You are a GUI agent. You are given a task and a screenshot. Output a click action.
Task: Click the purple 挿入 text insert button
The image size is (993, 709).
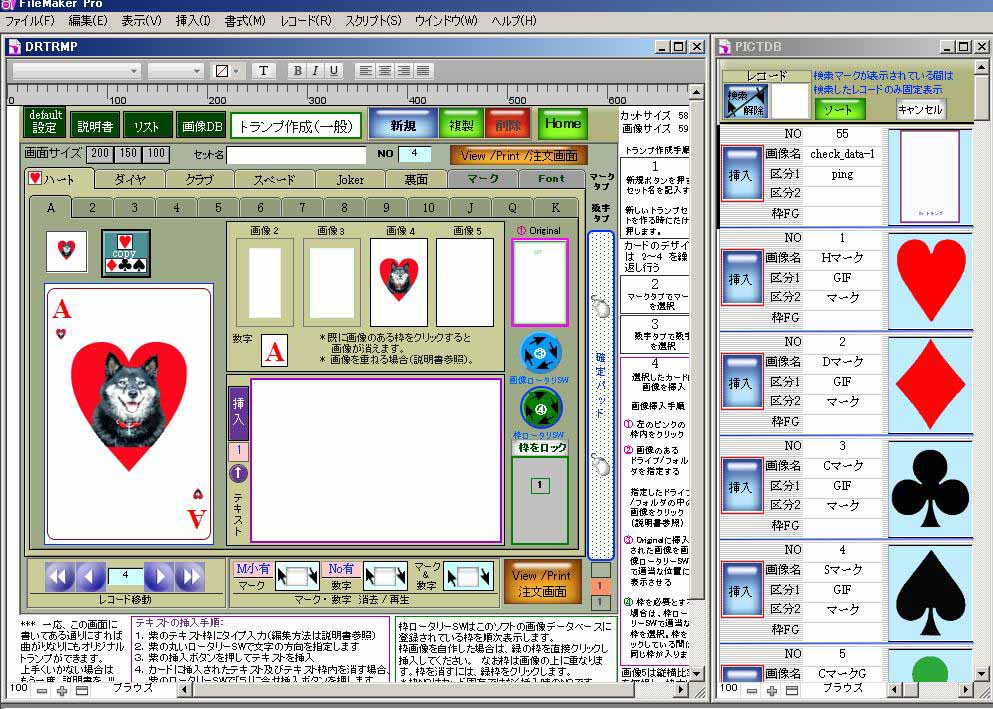[x=238, y=413]
